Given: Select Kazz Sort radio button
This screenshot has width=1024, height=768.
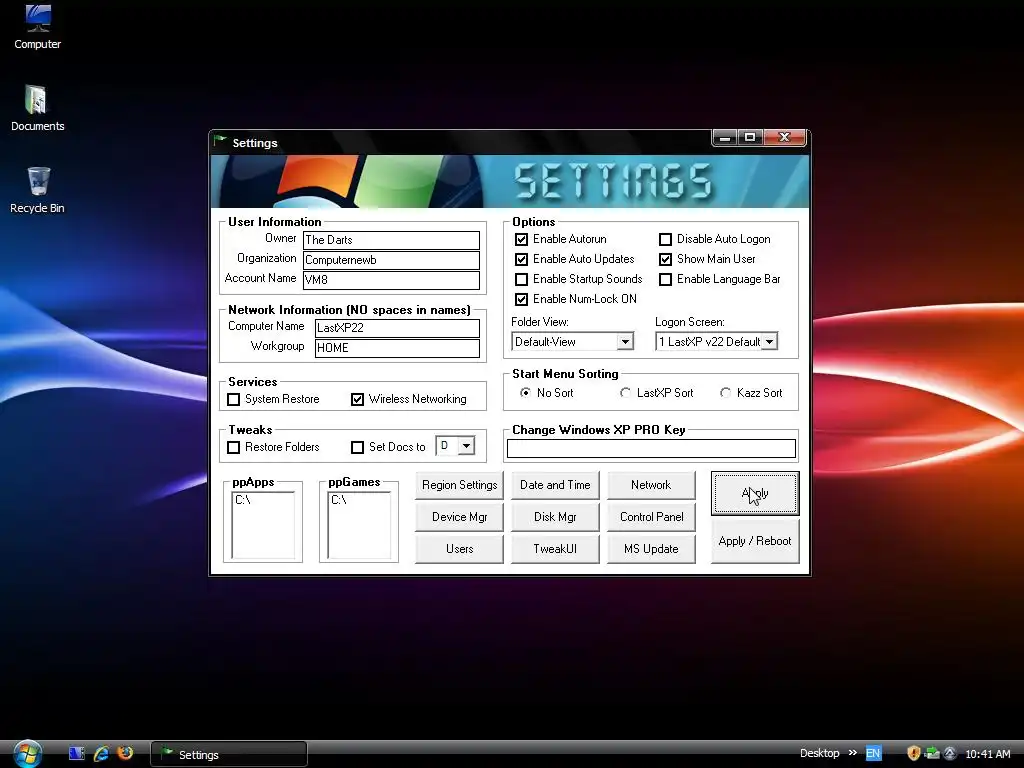Looking at the screenshot, I should pos(725,392).
